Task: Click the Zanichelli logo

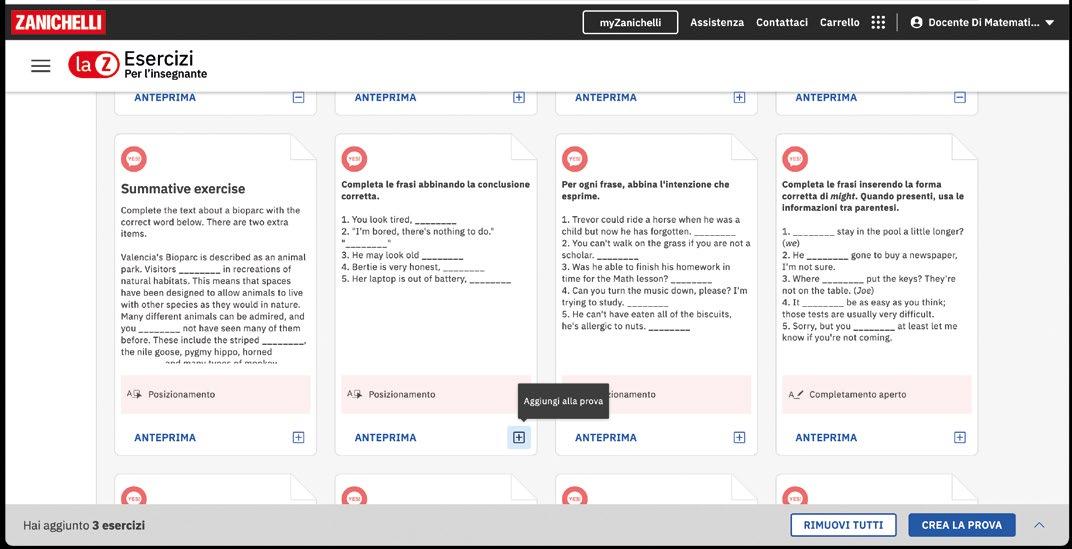Action: [58, 23]
